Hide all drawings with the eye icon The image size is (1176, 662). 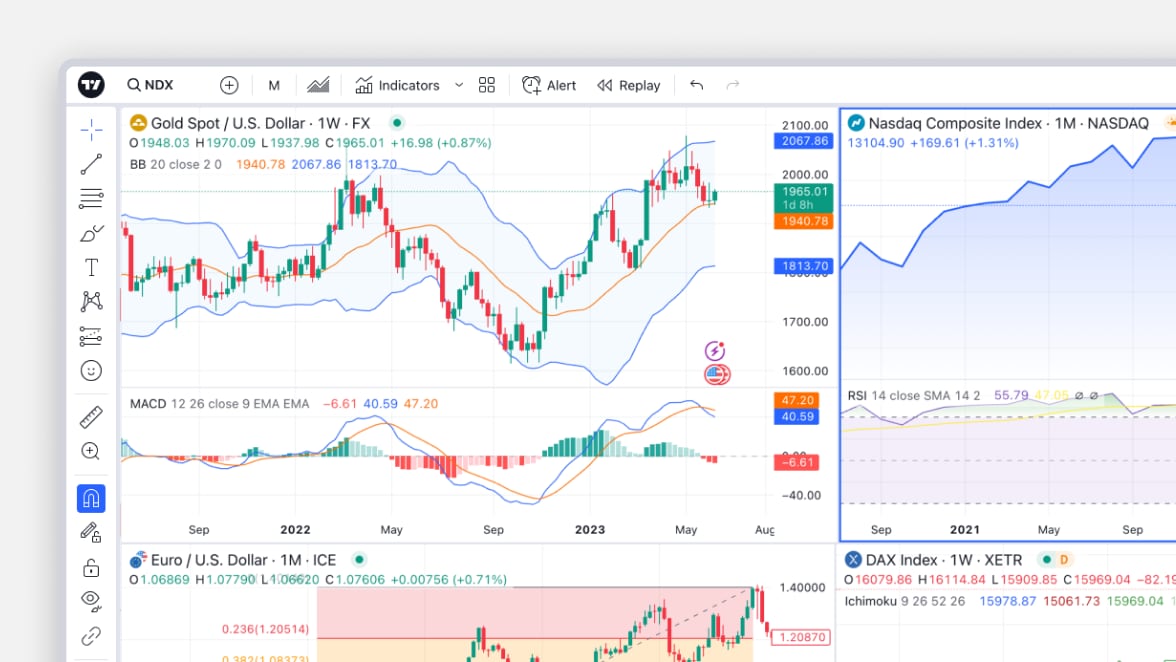(91, 601)
